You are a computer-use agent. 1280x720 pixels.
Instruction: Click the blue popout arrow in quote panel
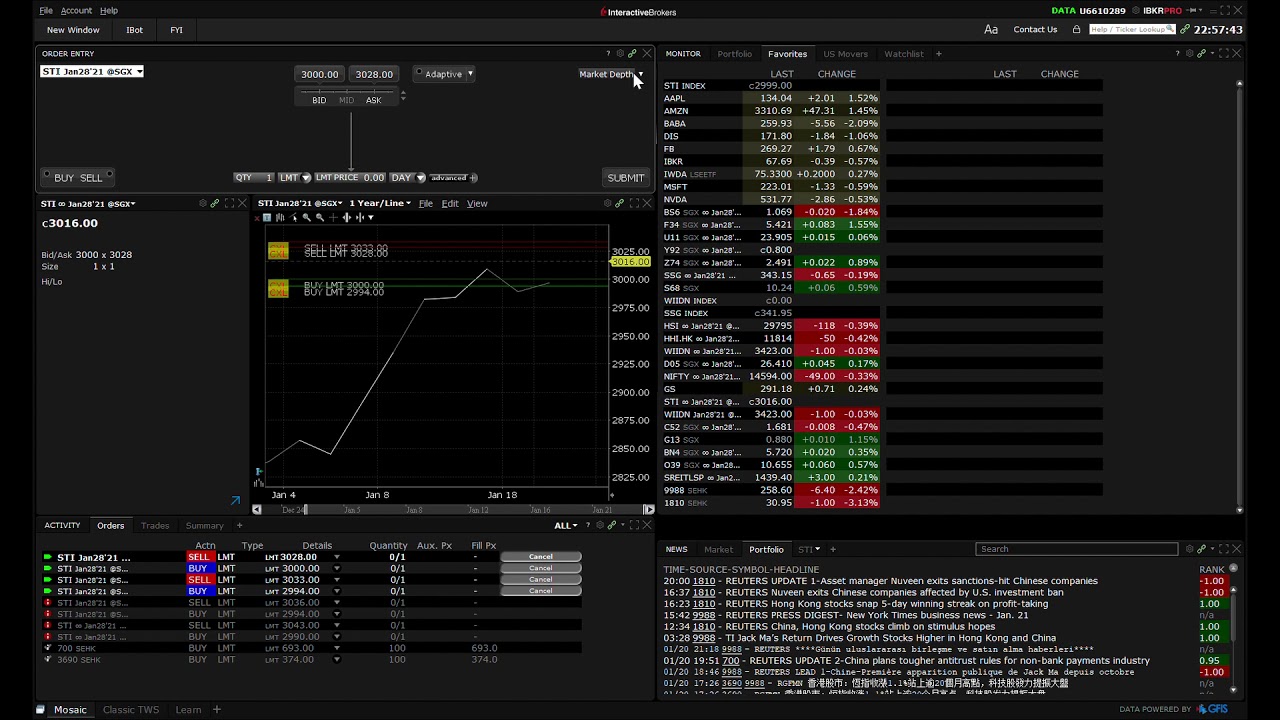click(x=235, y=500)
